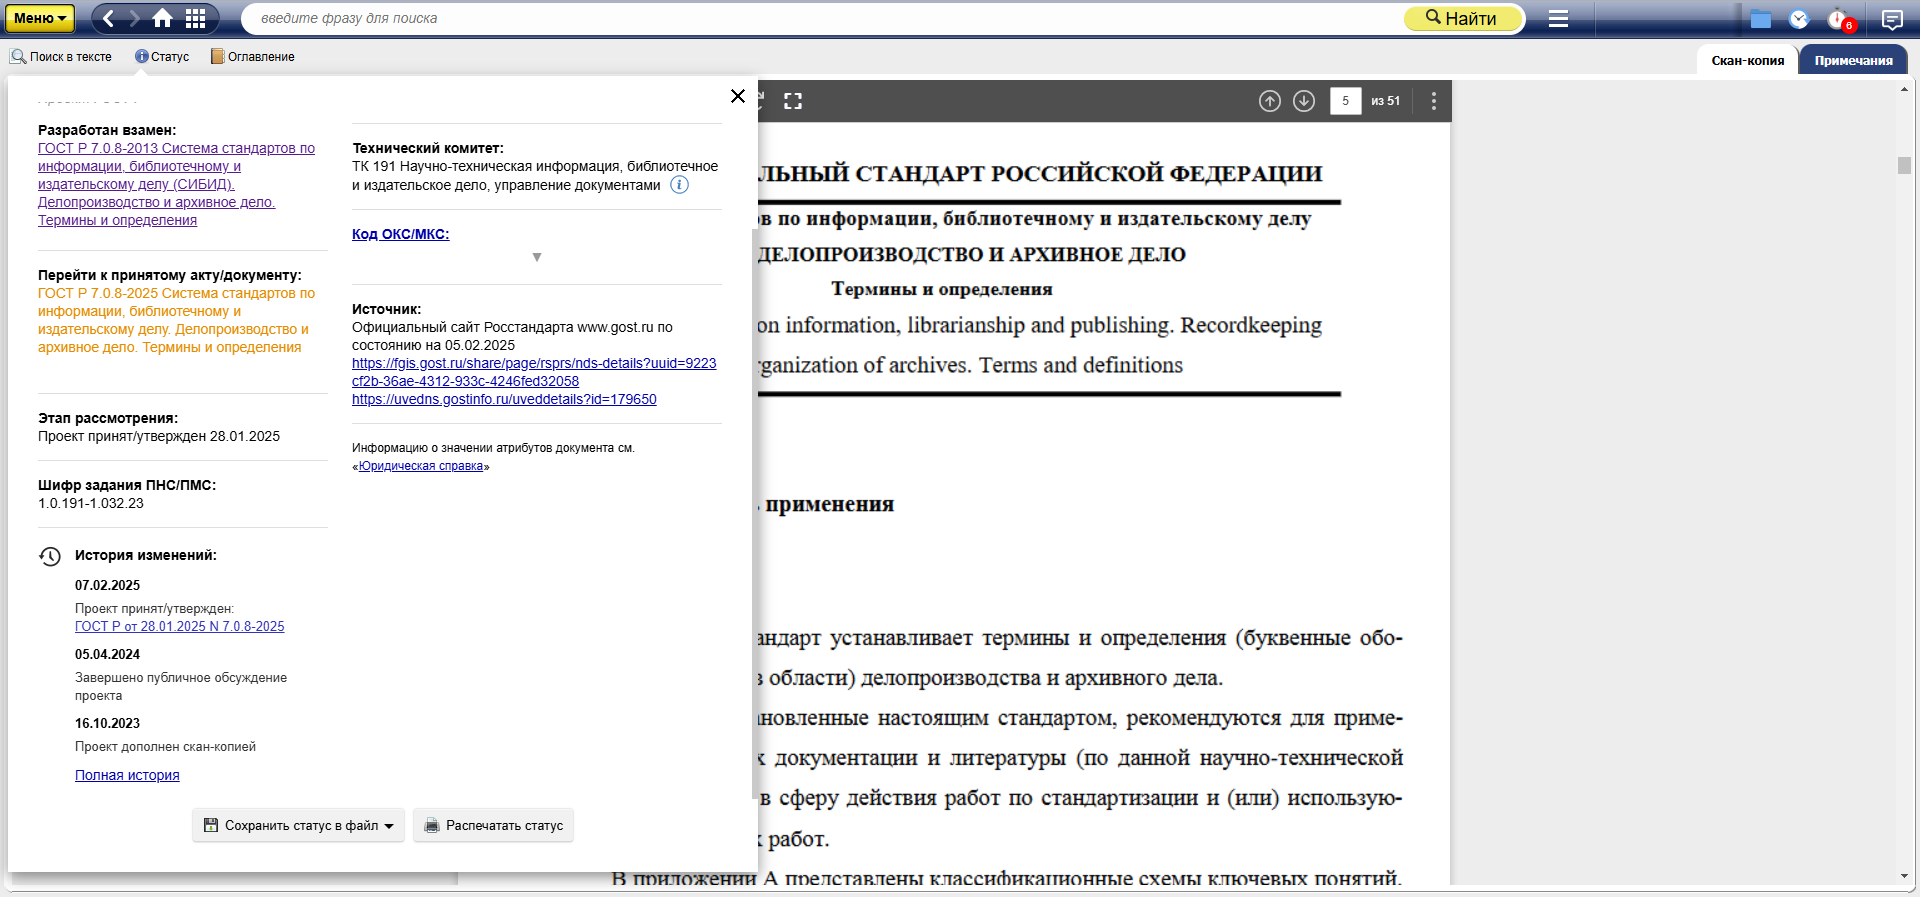The width and height of the screenshot is (1920, 897).
Task: Open the chat message icon
Action: 1892,19
